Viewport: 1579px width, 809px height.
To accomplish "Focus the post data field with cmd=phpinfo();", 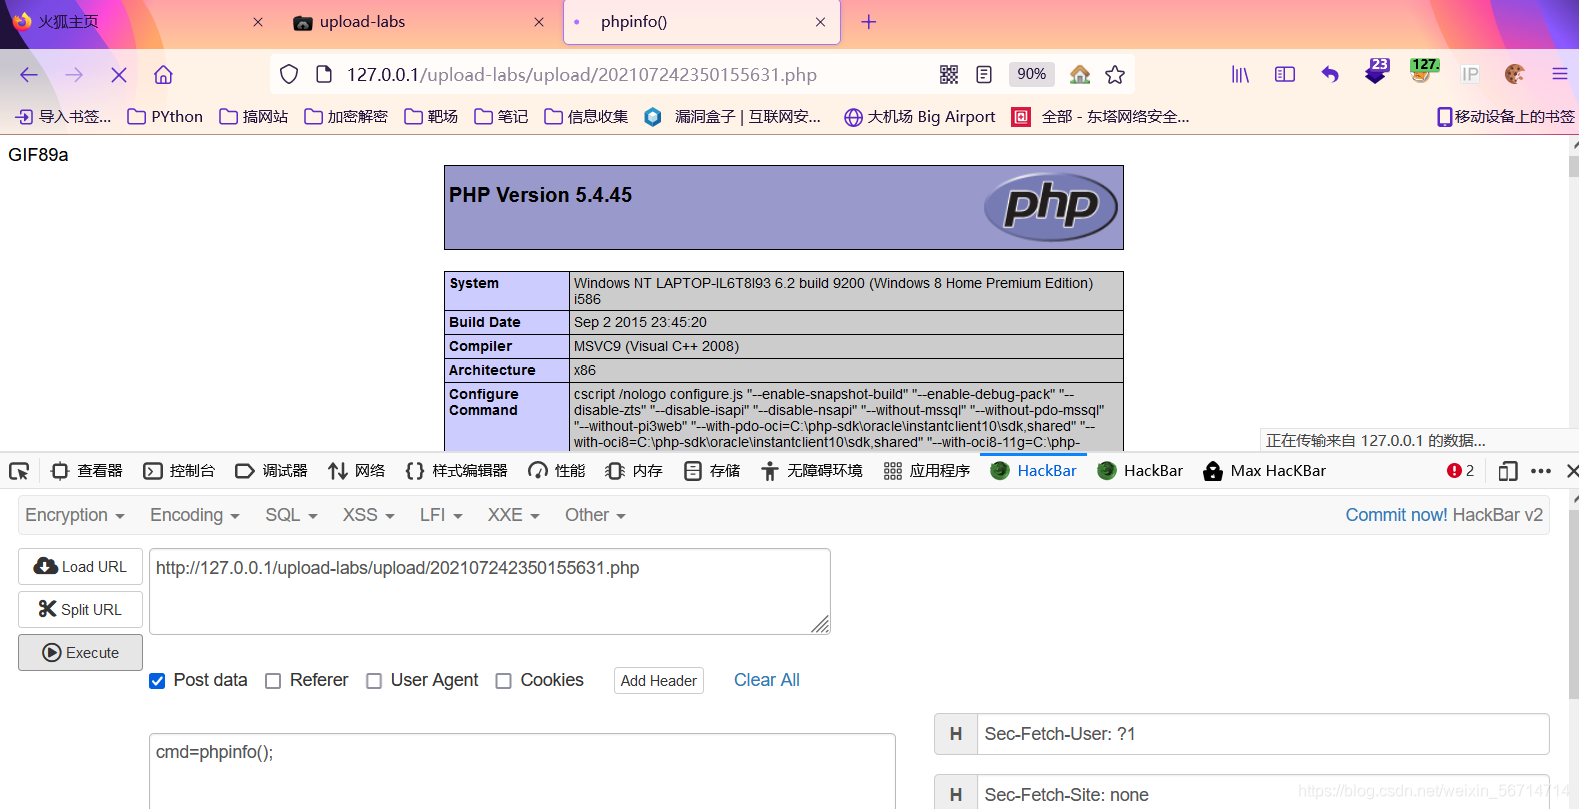I will point(522,771).
